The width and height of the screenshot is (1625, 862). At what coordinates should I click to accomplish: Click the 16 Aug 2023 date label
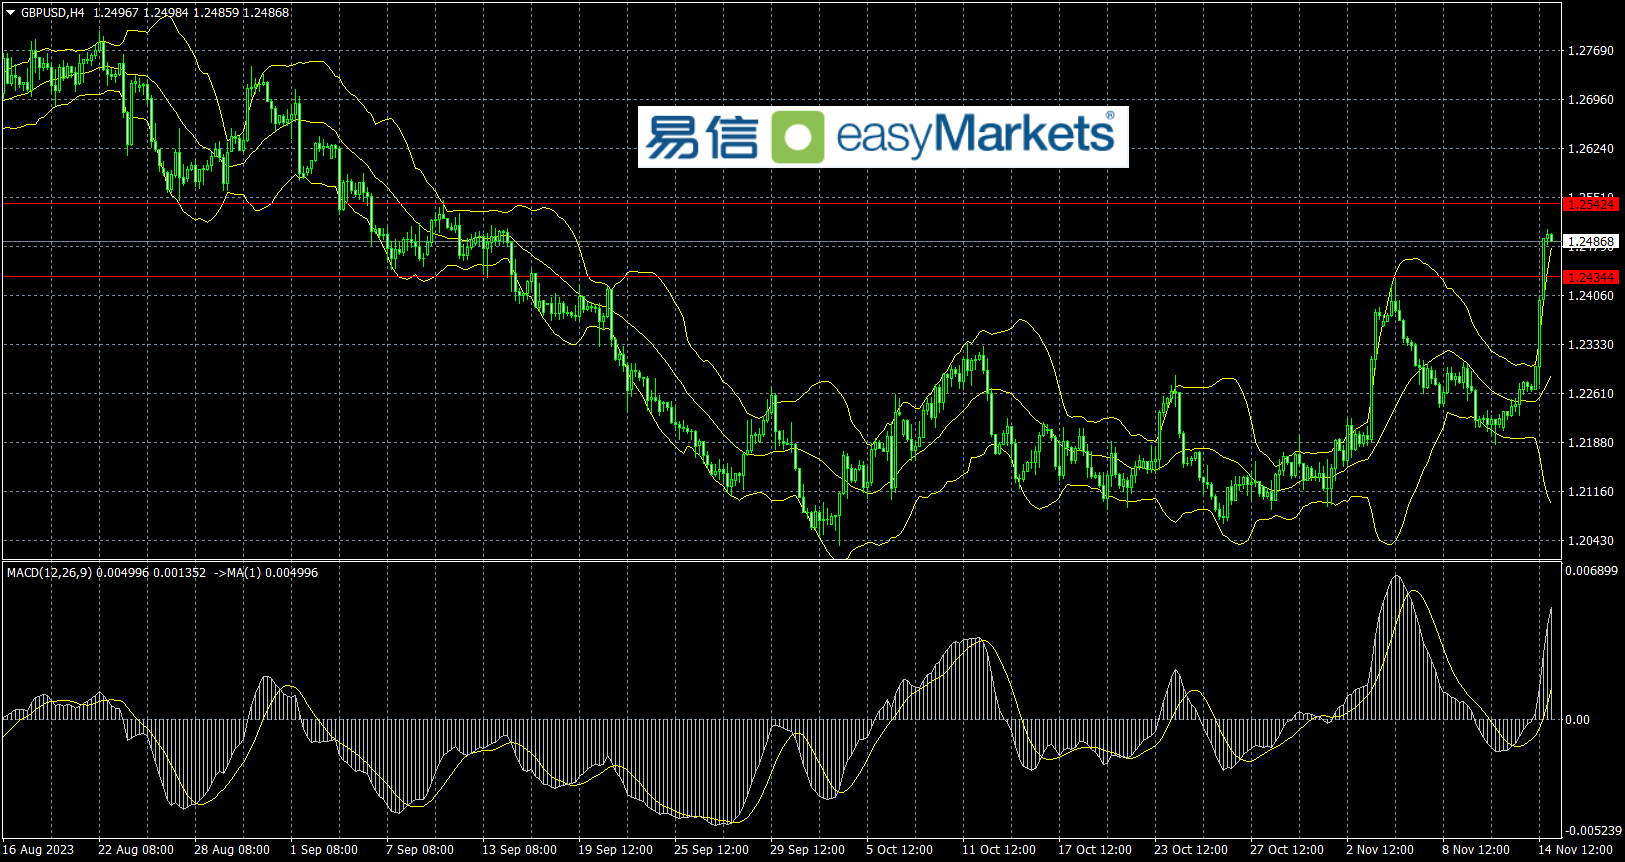click(38, 850)
